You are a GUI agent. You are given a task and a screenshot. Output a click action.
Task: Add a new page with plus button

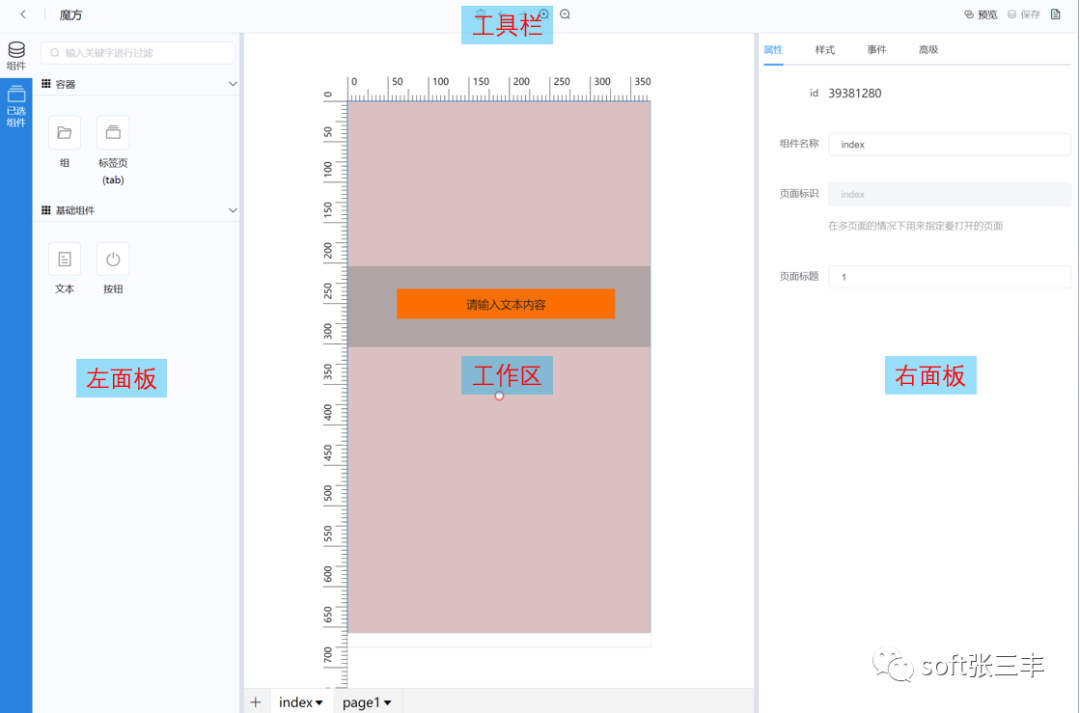point(255,702)
